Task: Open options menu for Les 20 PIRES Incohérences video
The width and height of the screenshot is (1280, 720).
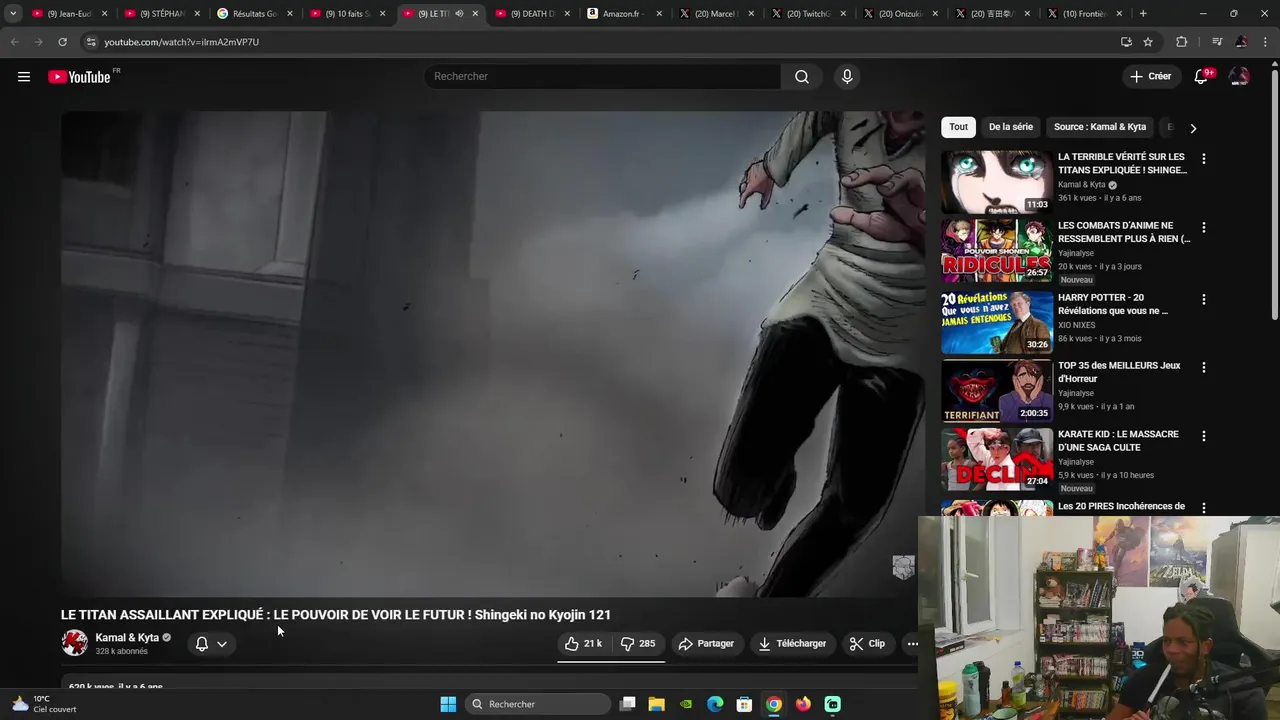Action: point(1203,508)
